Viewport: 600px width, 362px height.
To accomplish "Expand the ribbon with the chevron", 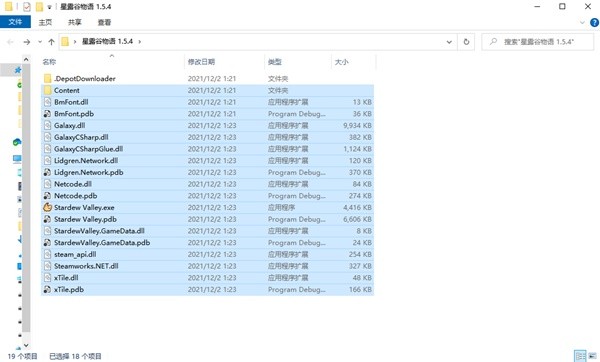I will click(582, 23).
